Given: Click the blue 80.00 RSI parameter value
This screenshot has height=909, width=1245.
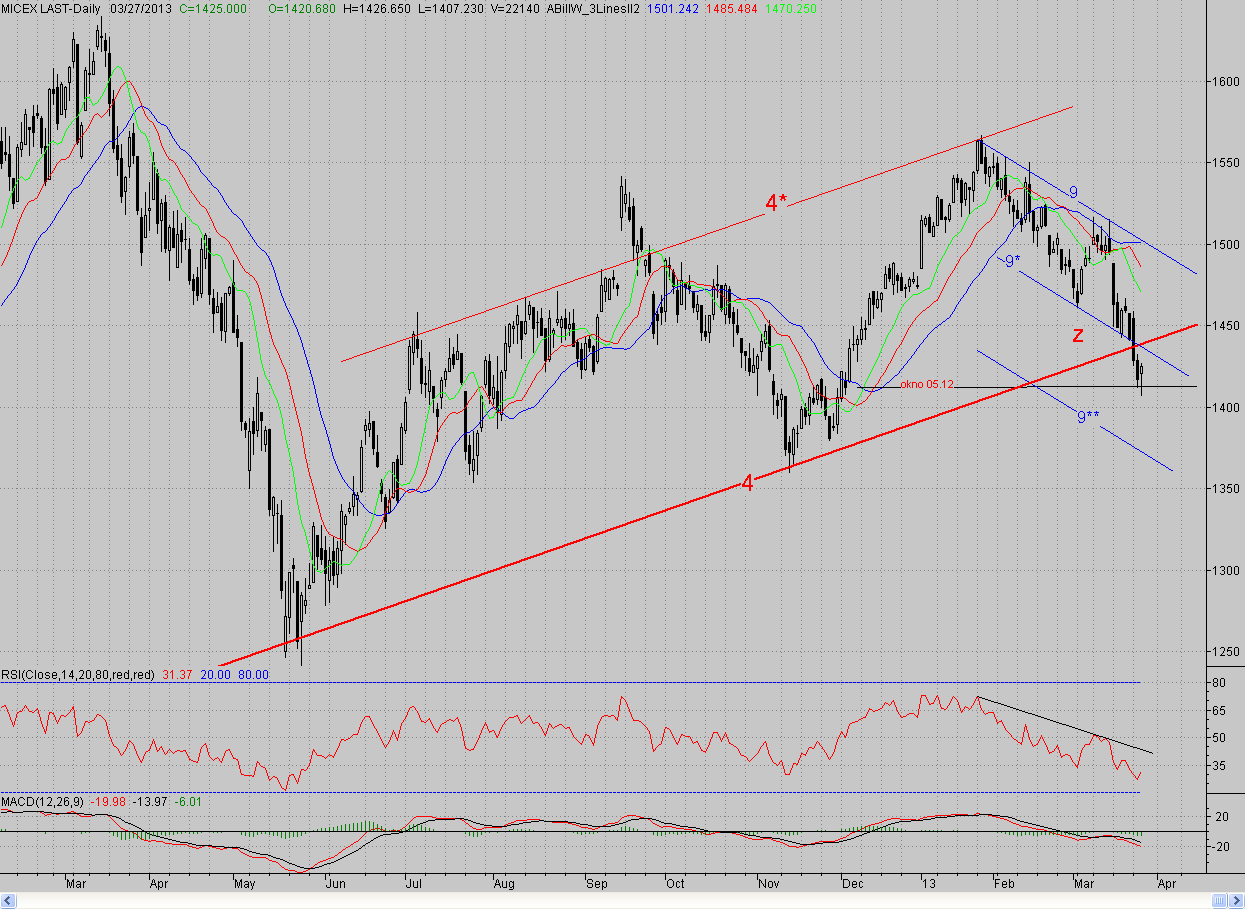Looking at the screenshot, I should click(253, 675).
